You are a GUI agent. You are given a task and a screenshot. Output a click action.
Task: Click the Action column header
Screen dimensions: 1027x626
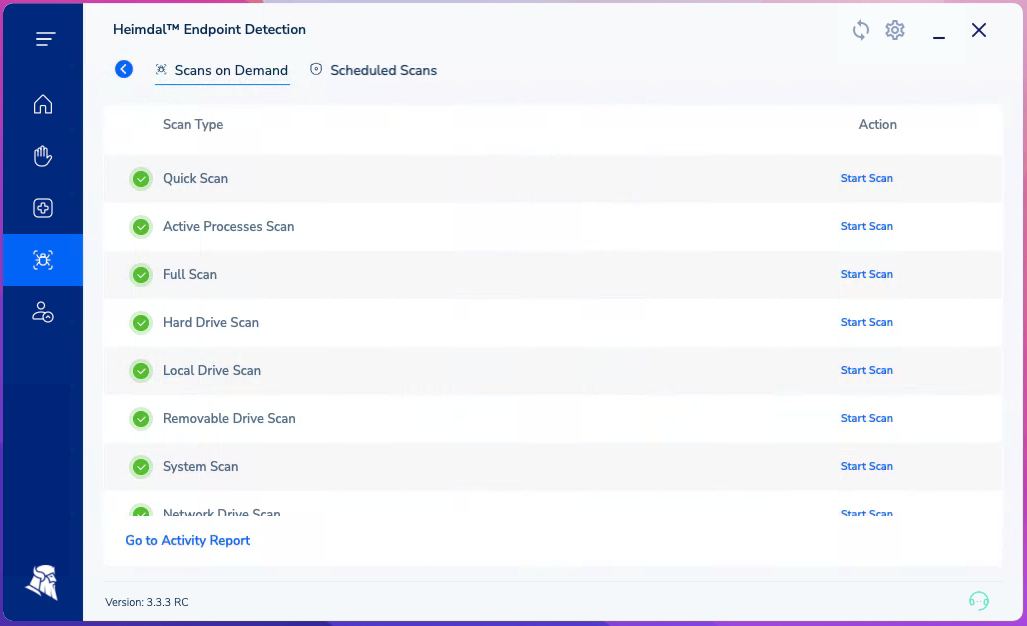coord(878,124)
